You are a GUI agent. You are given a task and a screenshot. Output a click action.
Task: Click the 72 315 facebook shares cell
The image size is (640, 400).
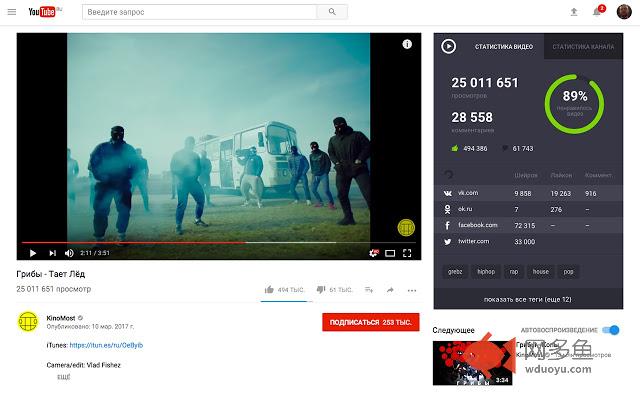[524, 226]
